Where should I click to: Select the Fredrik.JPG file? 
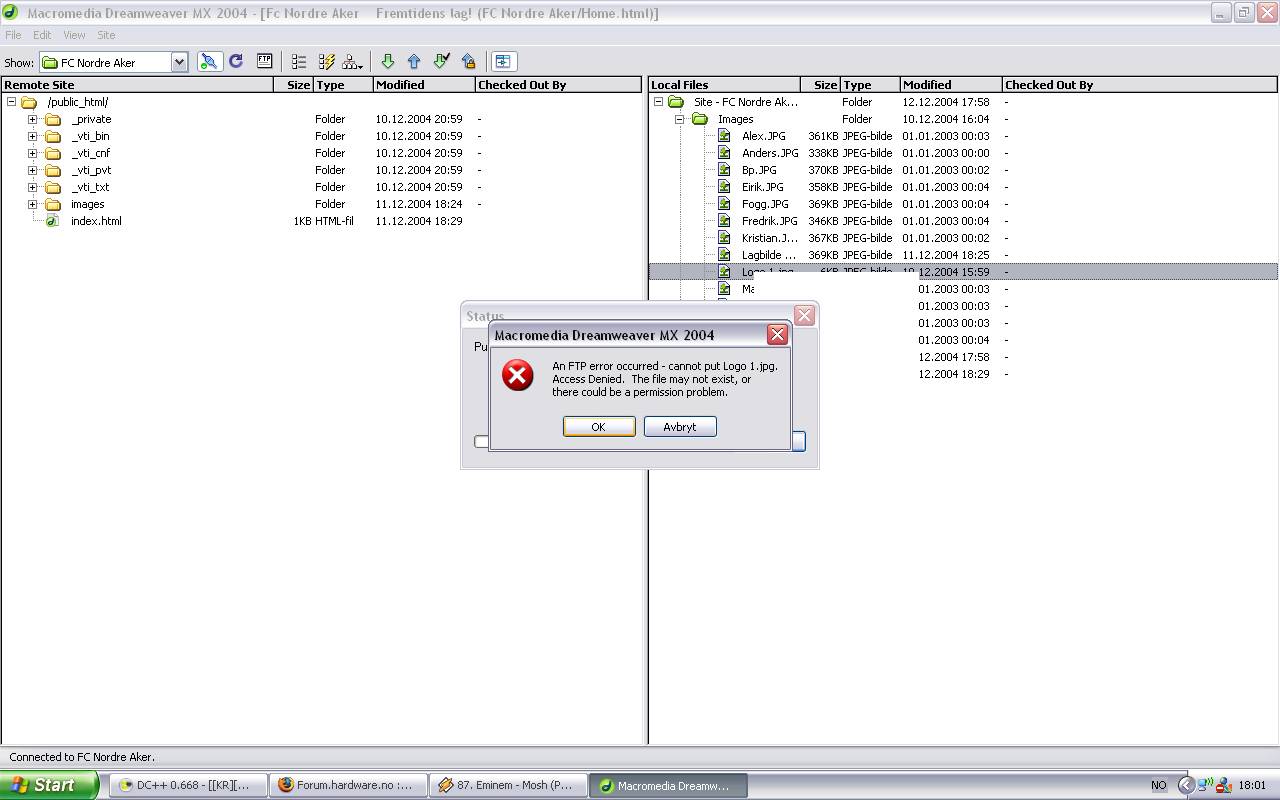(x=770, y=221)
